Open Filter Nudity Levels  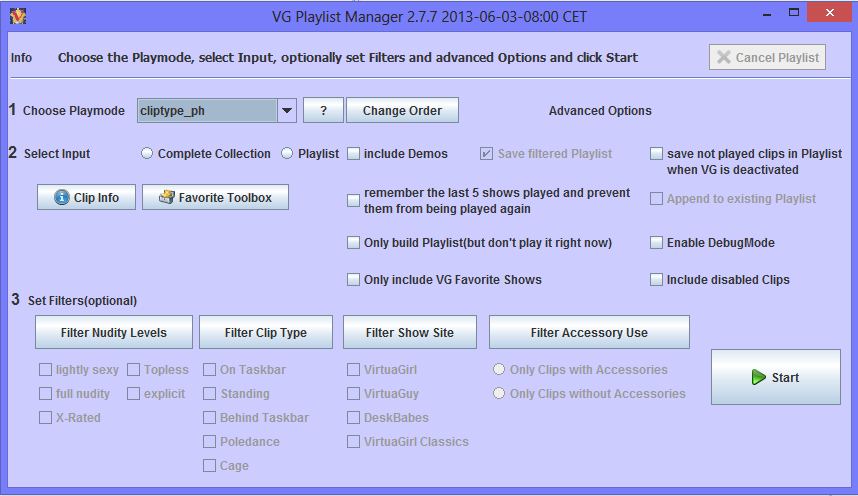point(114,333)
